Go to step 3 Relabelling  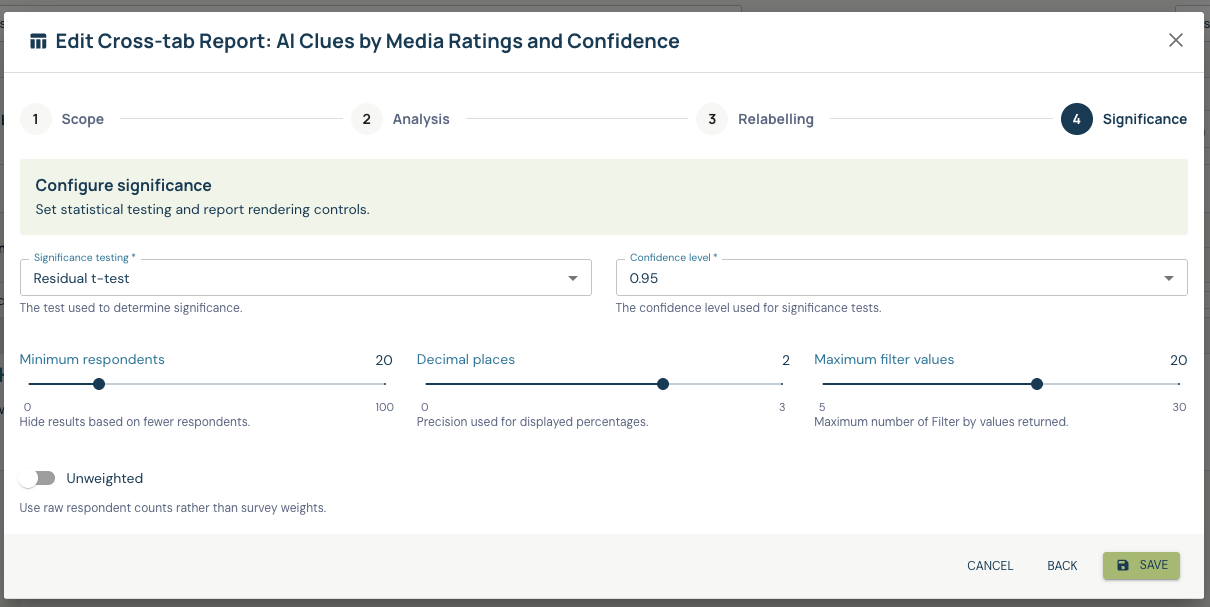(756, 119)
